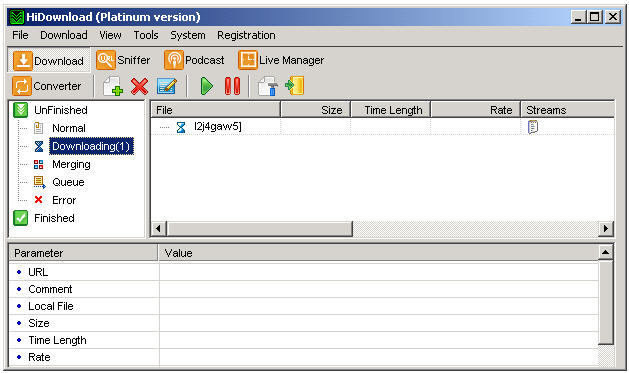Click the Time Length column header
Viewport: 629px width, 373px height.
(391, 110)
